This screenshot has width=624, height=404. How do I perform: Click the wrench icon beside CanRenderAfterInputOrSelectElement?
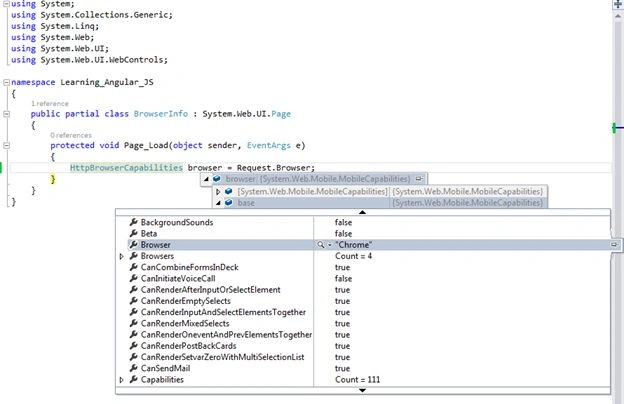[x=134, y=289]
